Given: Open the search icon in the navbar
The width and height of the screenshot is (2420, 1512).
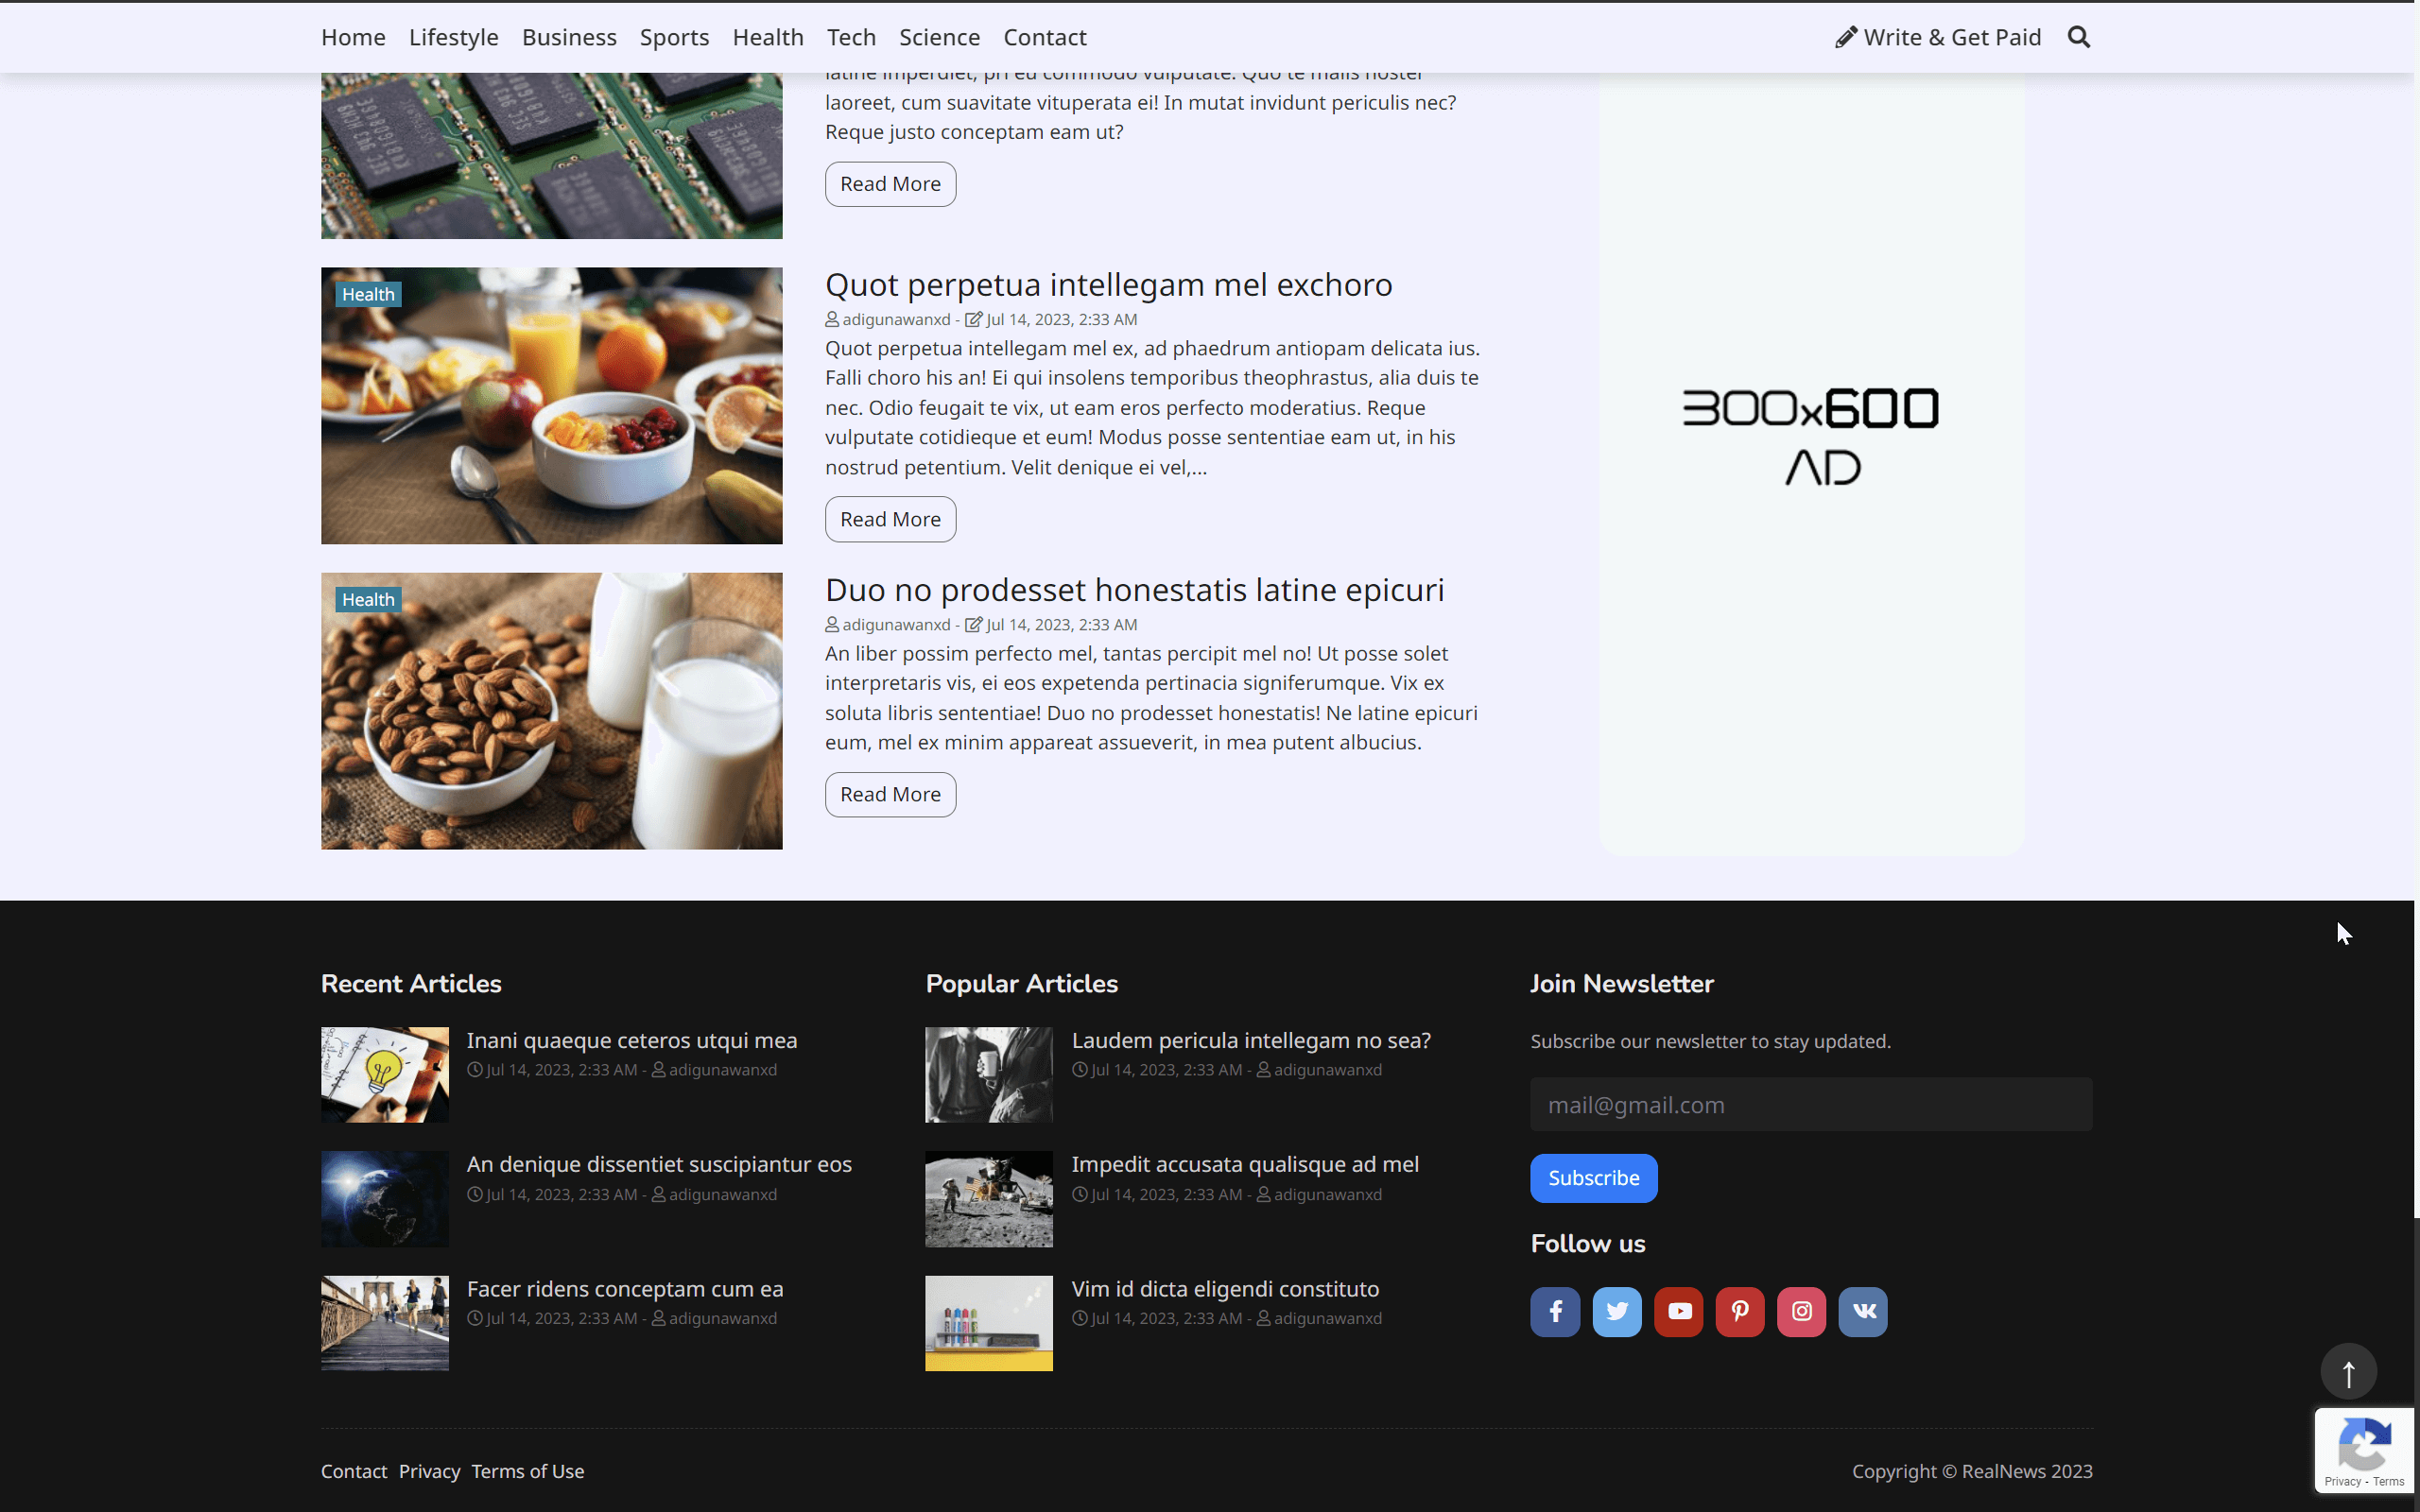Looking at the screenshot, I should click(2078, 37).
